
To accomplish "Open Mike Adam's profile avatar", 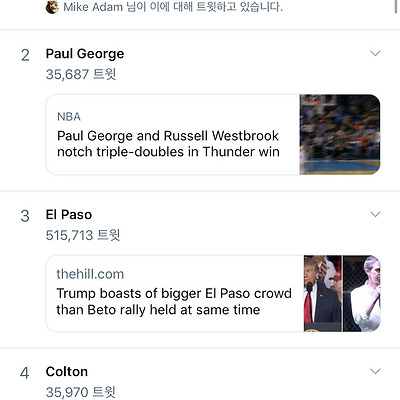I will click(x=52, y=7).
